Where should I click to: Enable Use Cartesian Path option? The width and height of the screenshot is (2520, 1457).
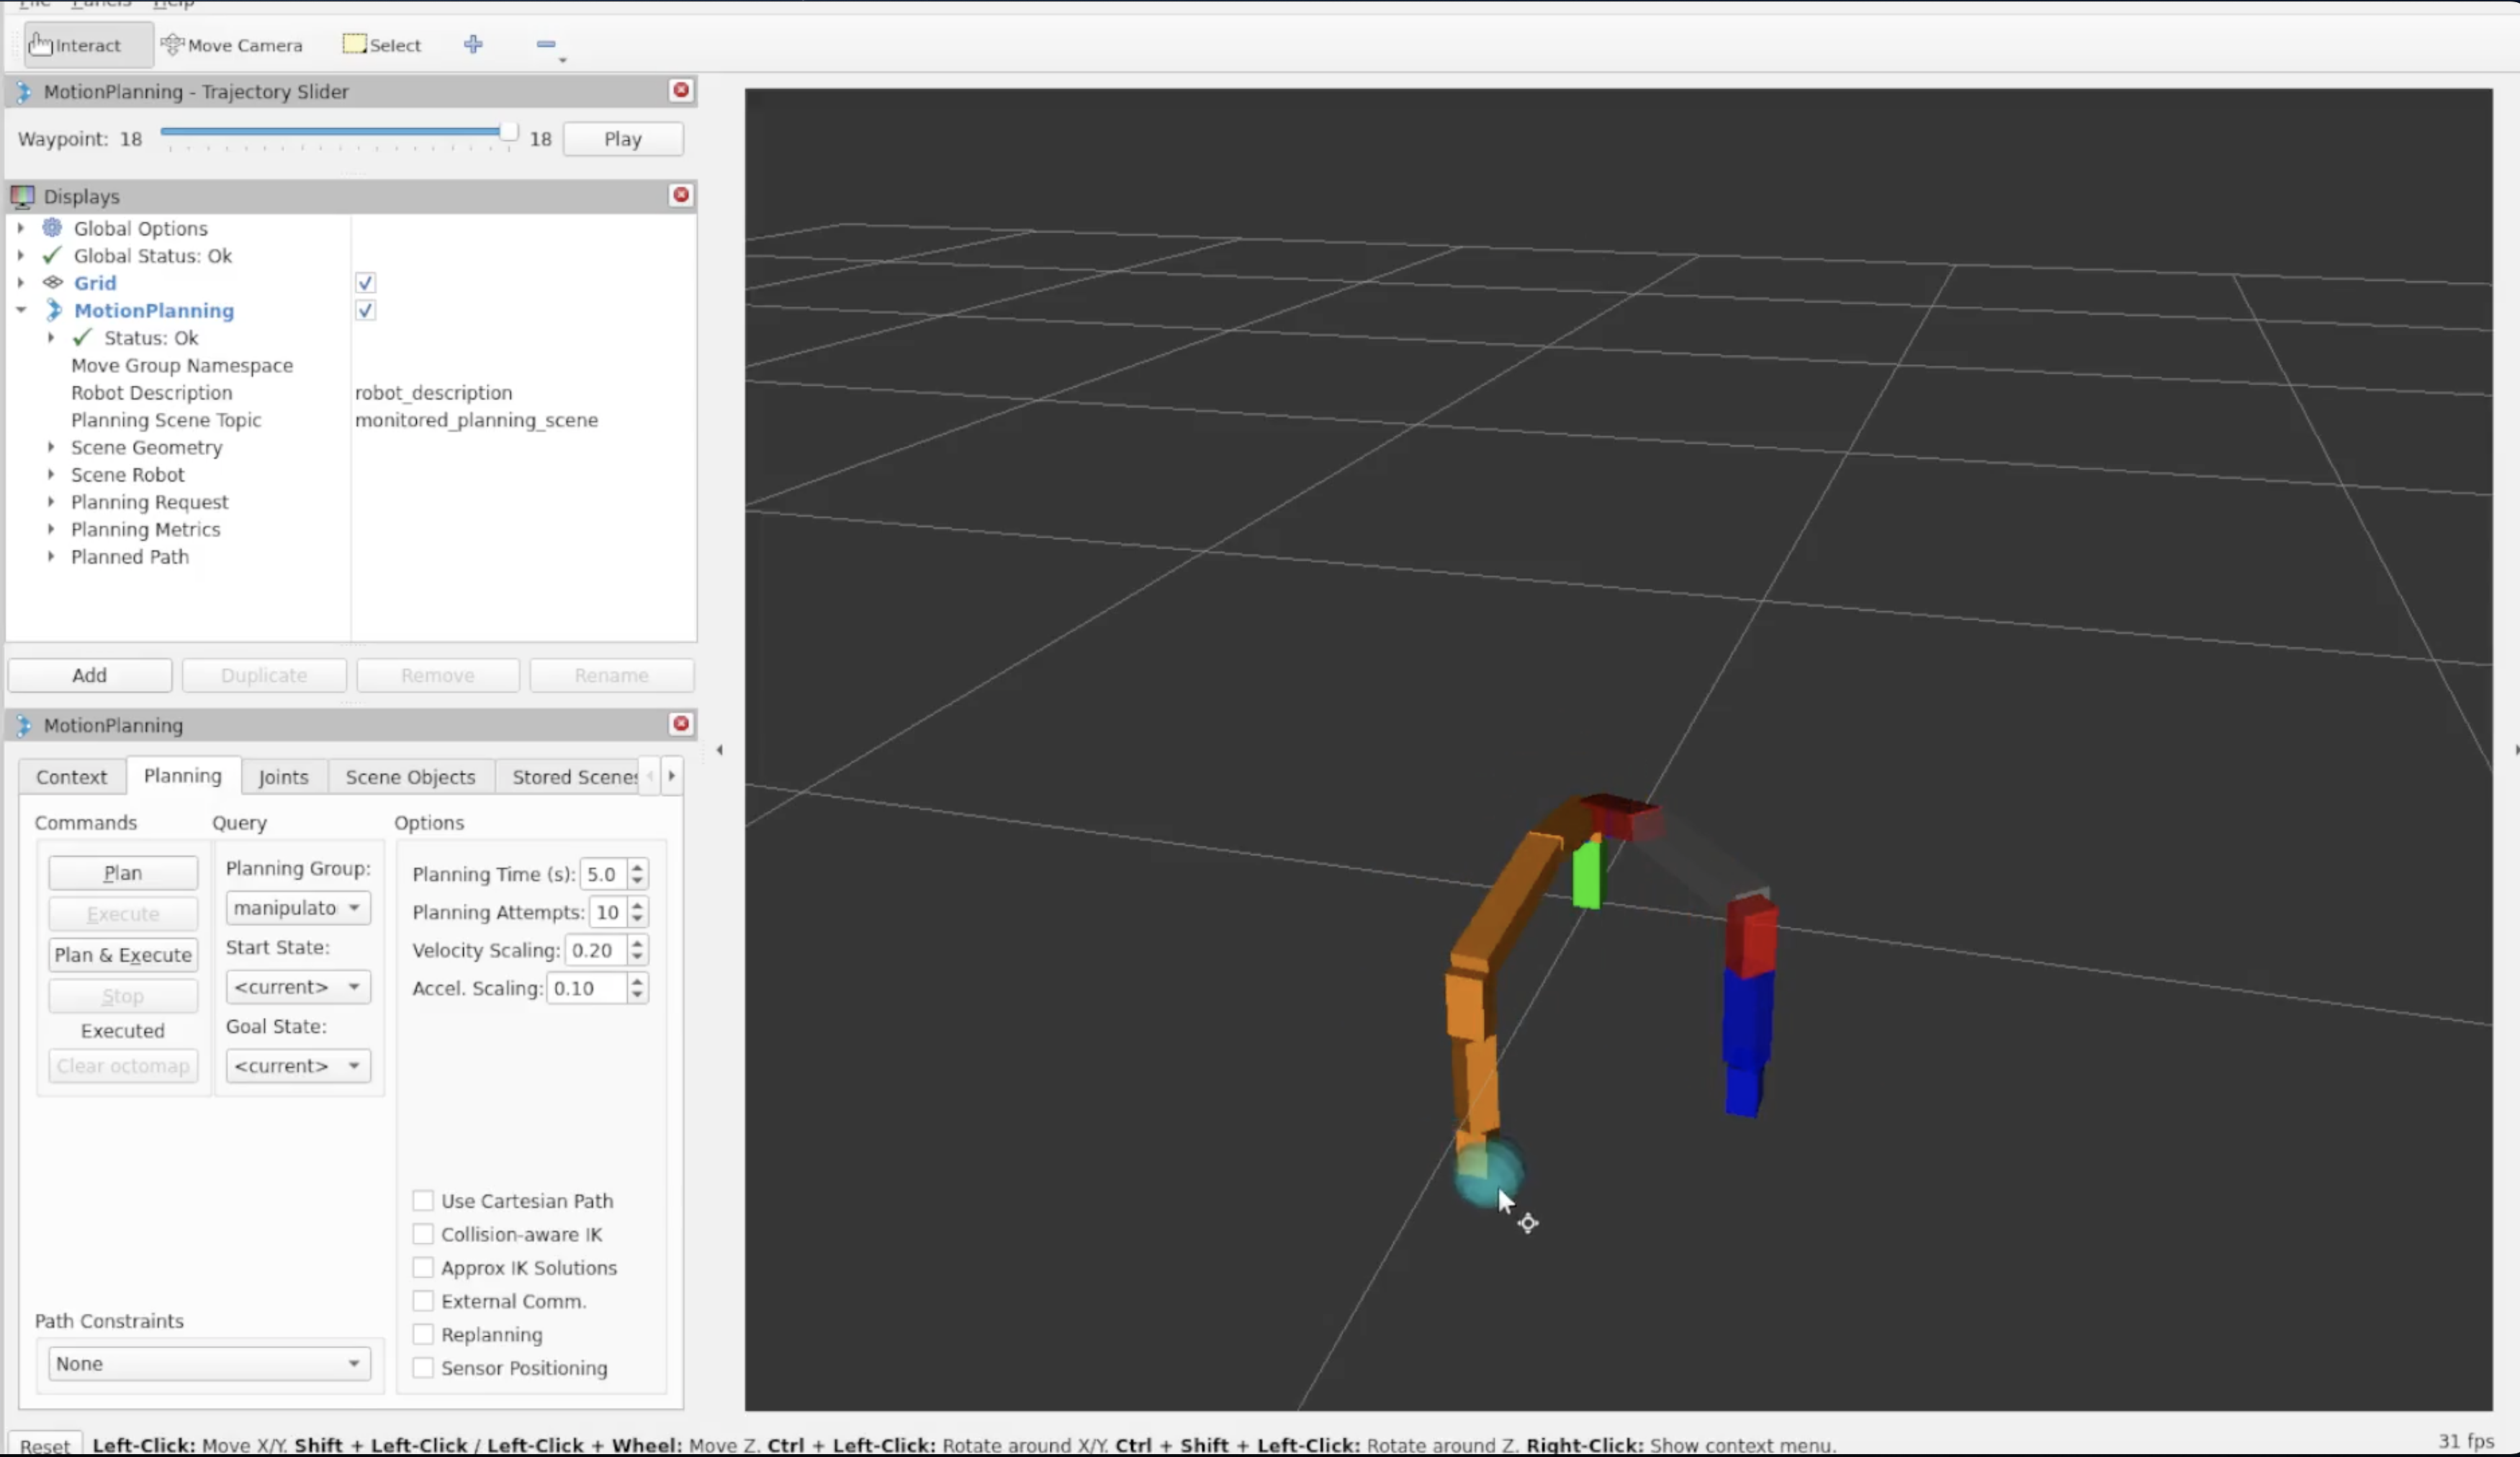(x=423, y=1200)
